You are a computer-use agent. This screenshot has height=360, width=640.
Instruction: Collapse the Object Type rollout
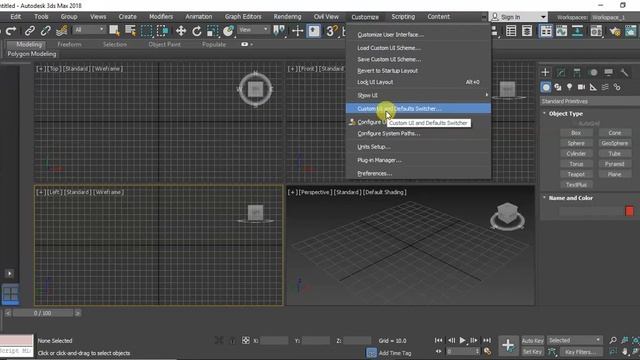[565, 114]
